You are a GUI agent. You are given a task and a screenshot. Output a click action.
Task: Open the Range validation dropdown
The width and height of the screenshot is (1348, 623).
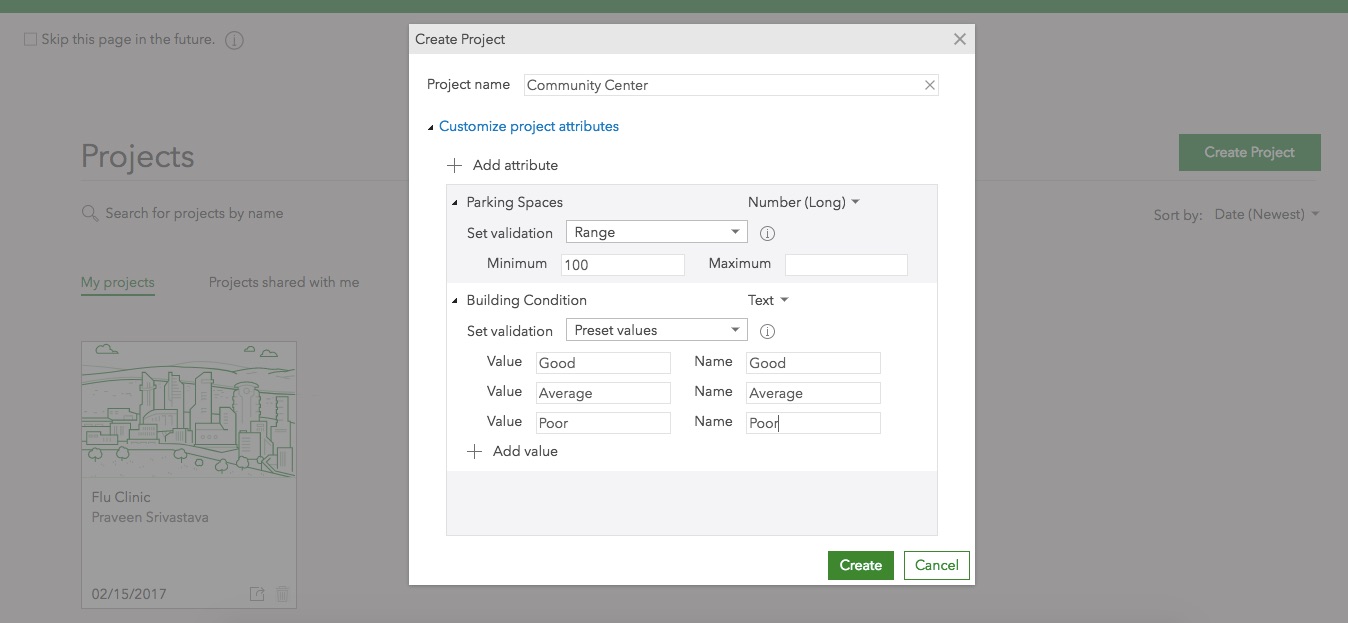[x=656, y=232]
